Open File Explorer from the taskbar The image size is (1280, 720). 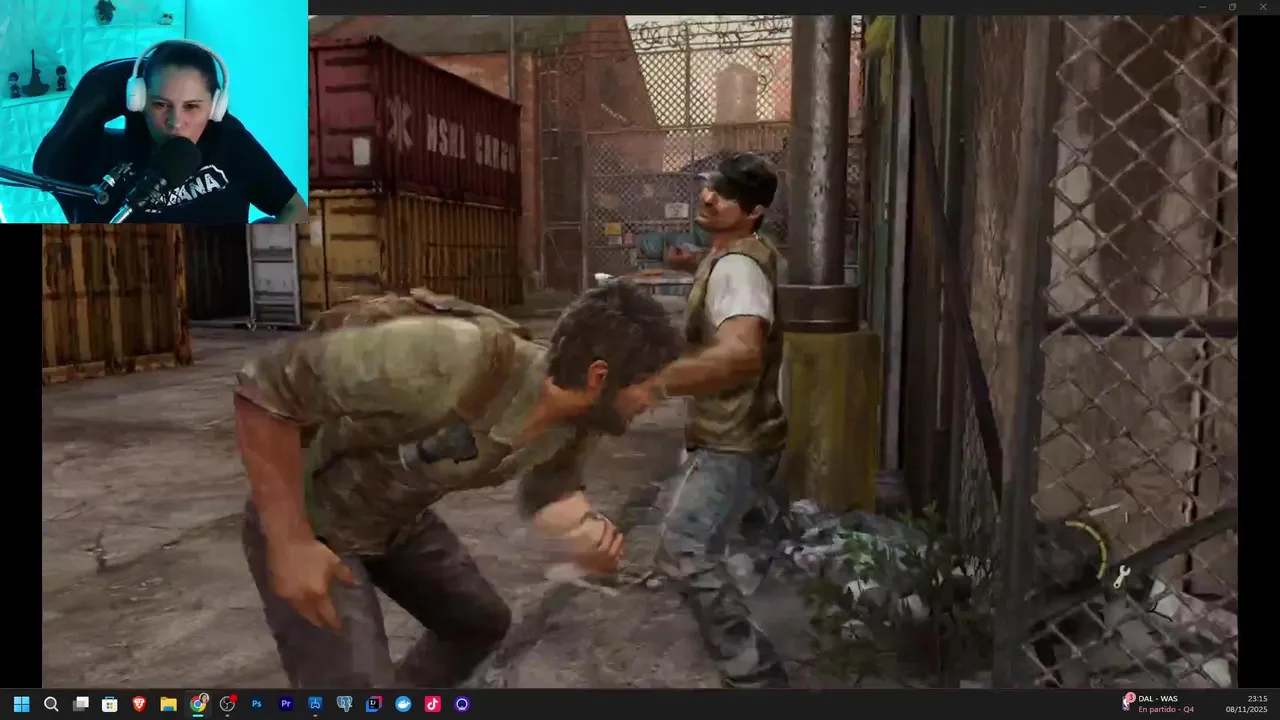pos(168,704)
